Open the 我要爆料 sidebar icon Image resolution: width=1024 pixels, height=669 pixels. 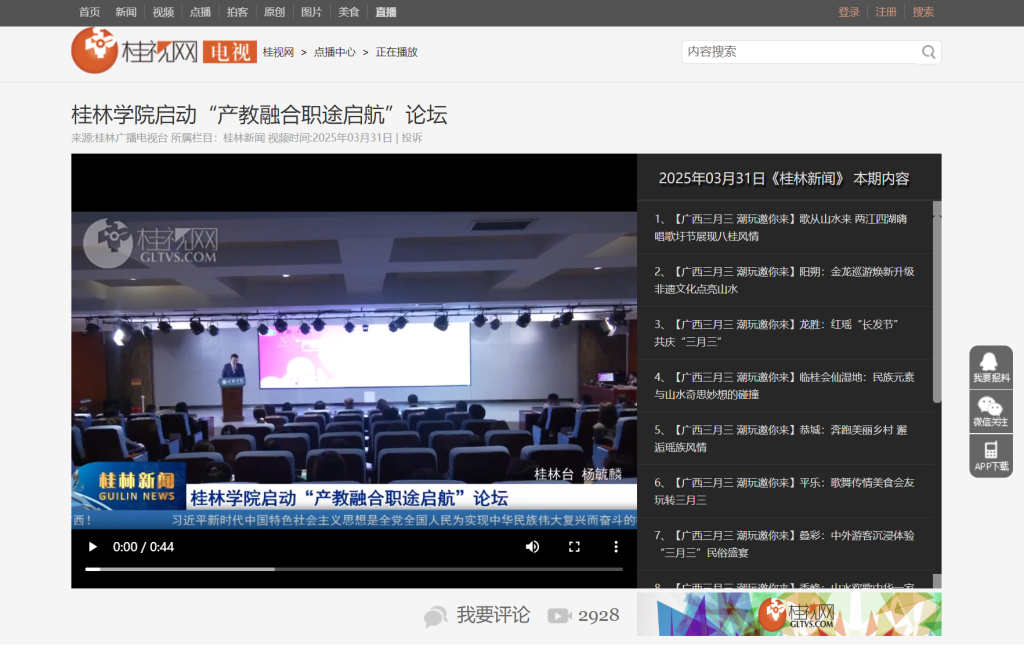point(990,367)
